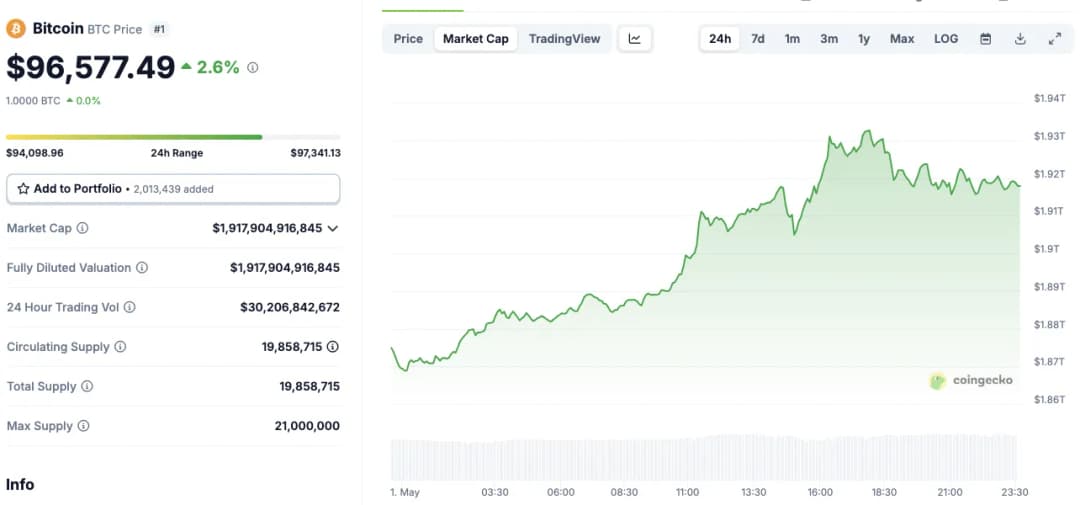Download the chart data

(x=1020, y=39)
